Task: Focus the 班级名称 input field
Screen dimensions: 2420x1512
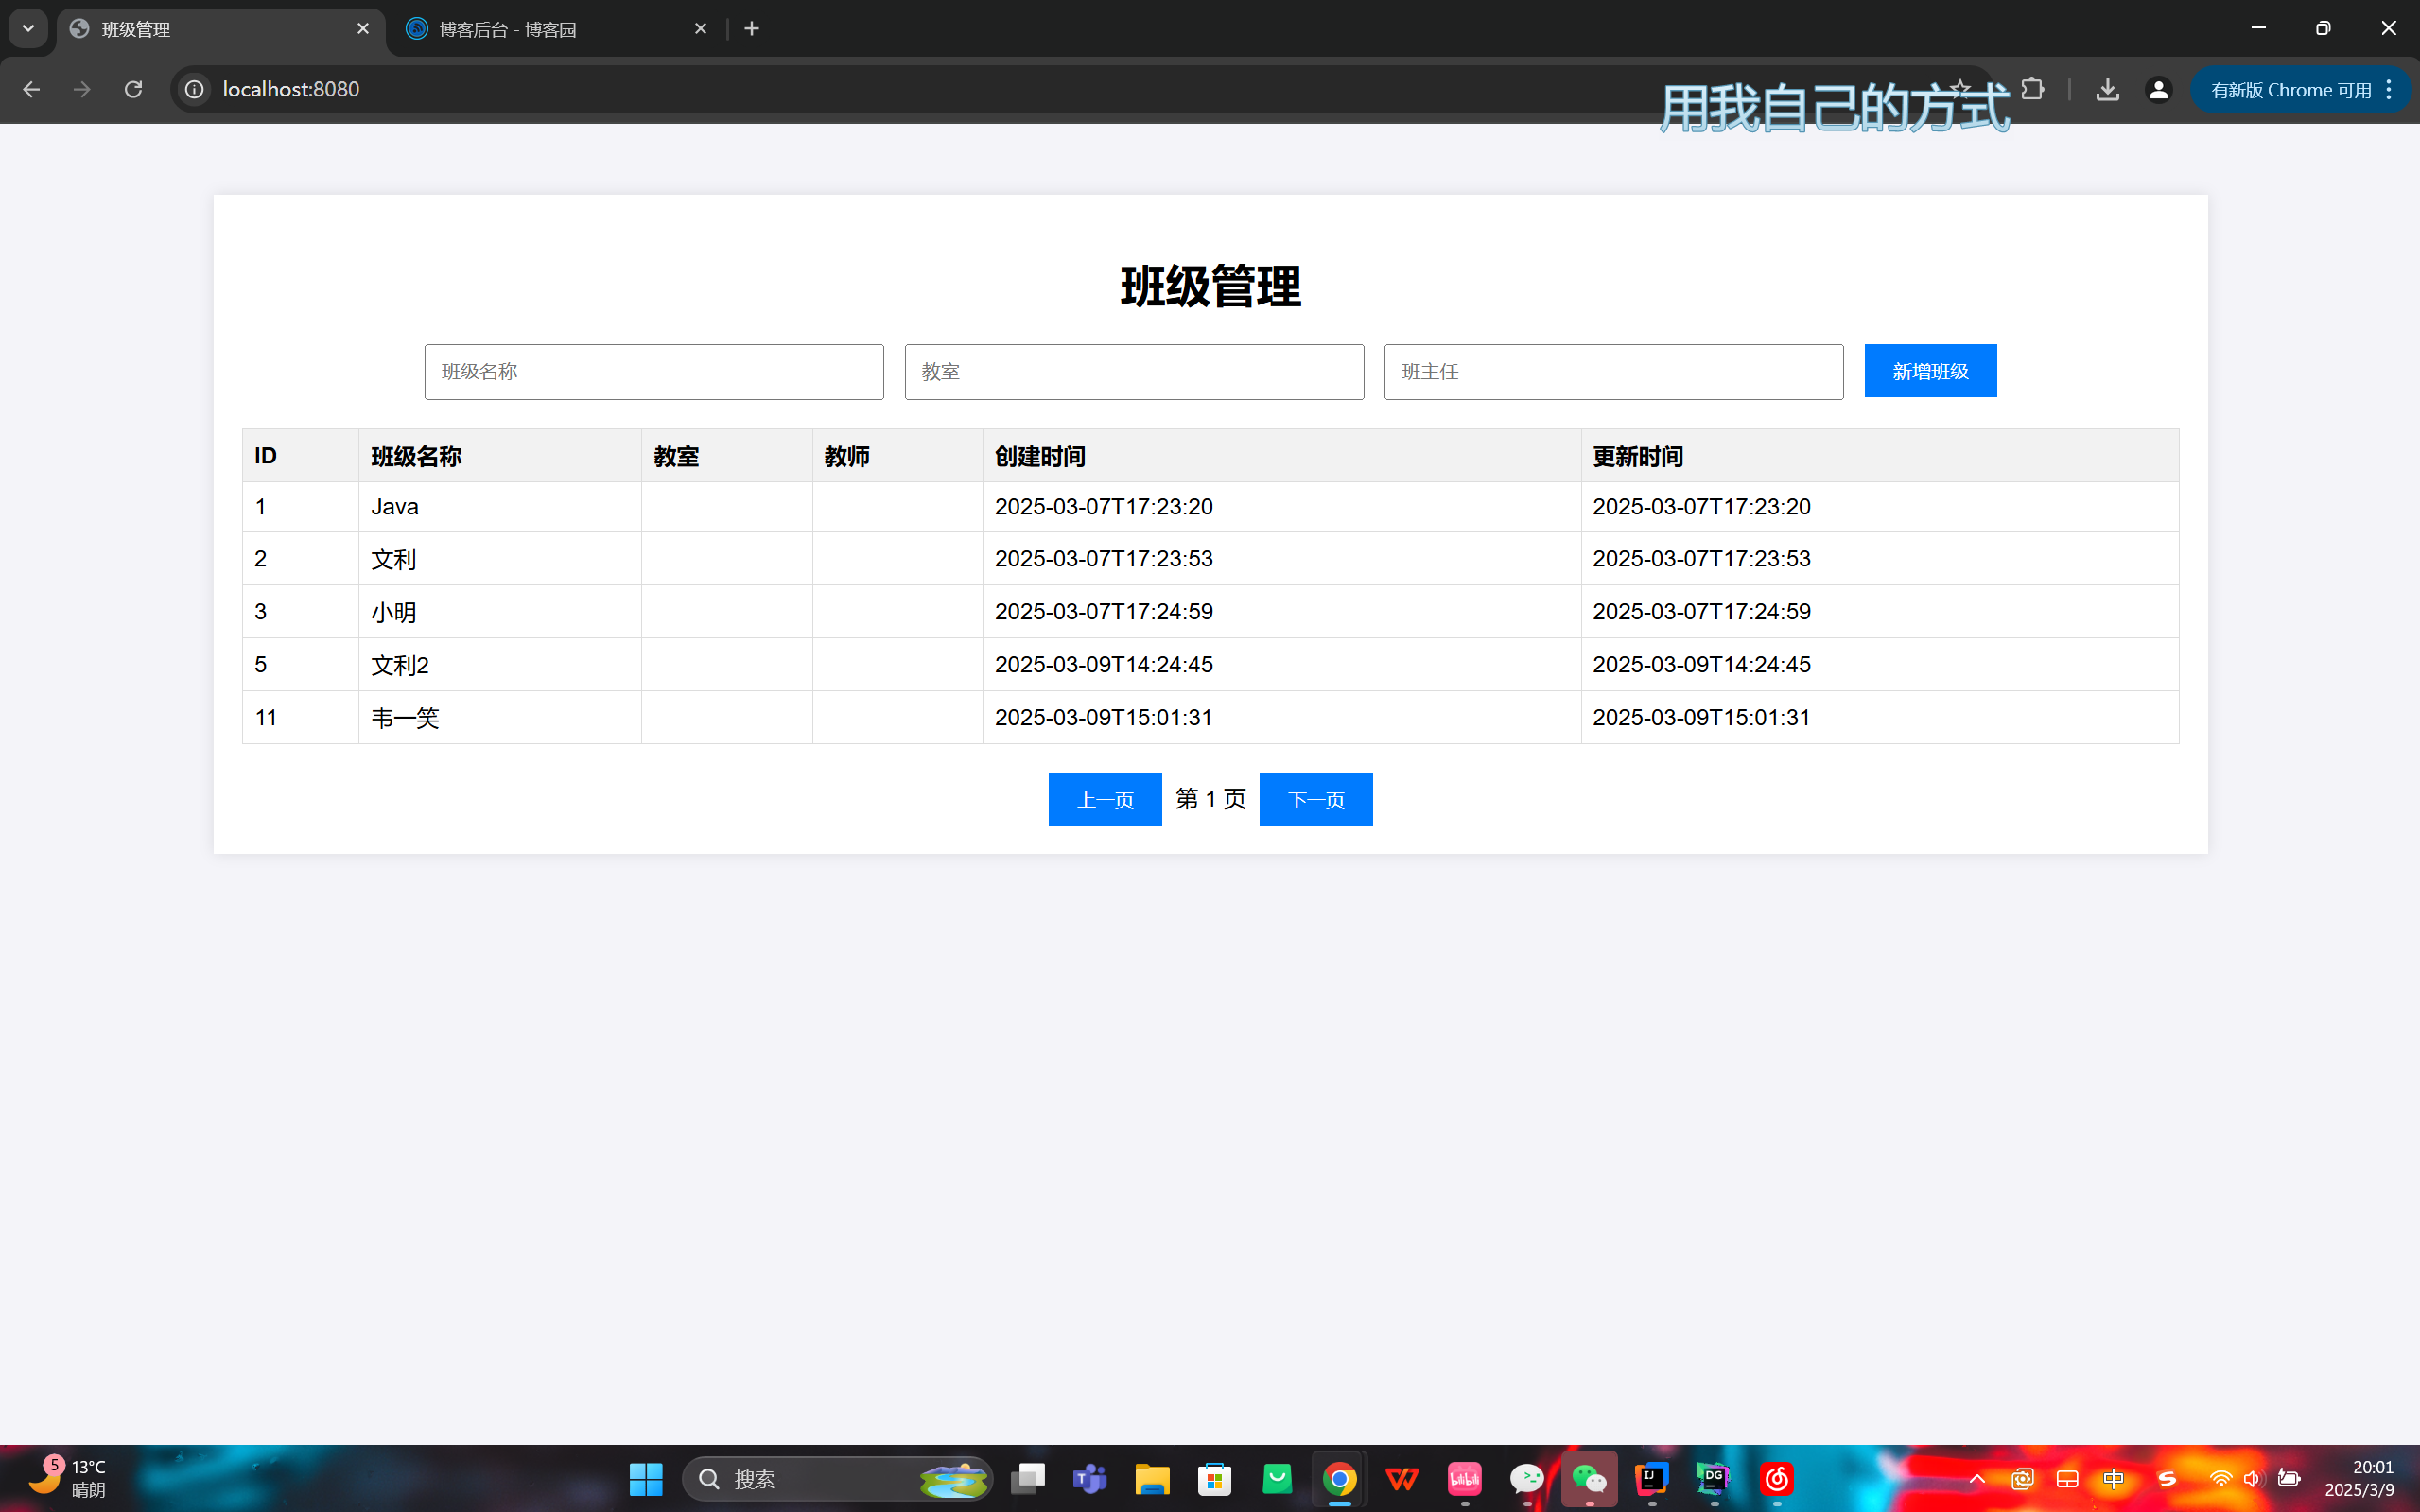Action: (x=653, y=372)
